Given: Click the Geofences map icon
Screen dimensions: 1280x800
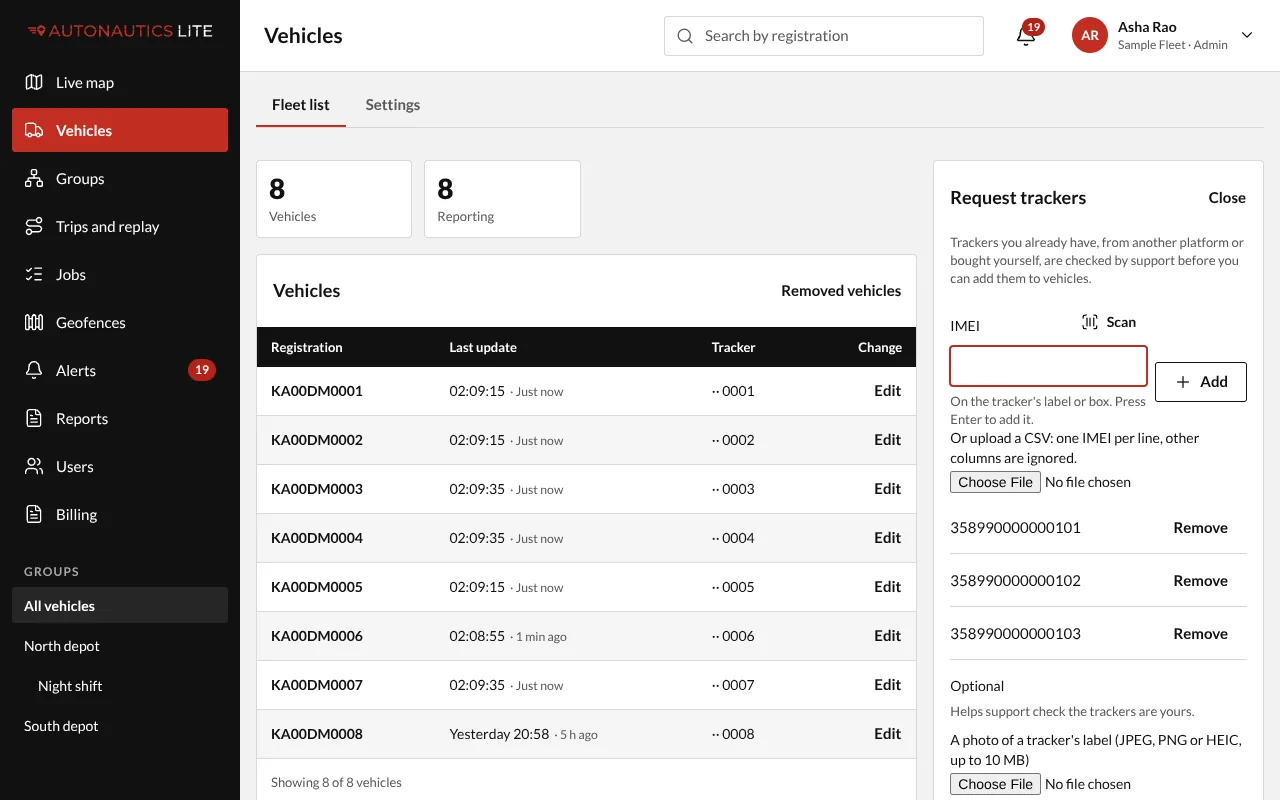Looking at the screenshot, I should point(34,322).
